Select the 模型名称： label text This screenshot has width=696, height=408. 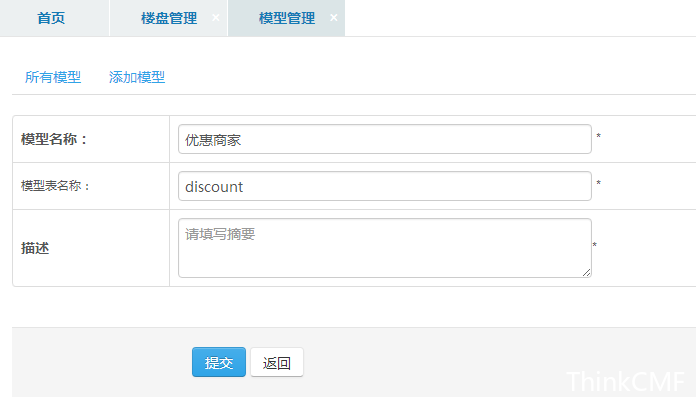tap(55, 139)
